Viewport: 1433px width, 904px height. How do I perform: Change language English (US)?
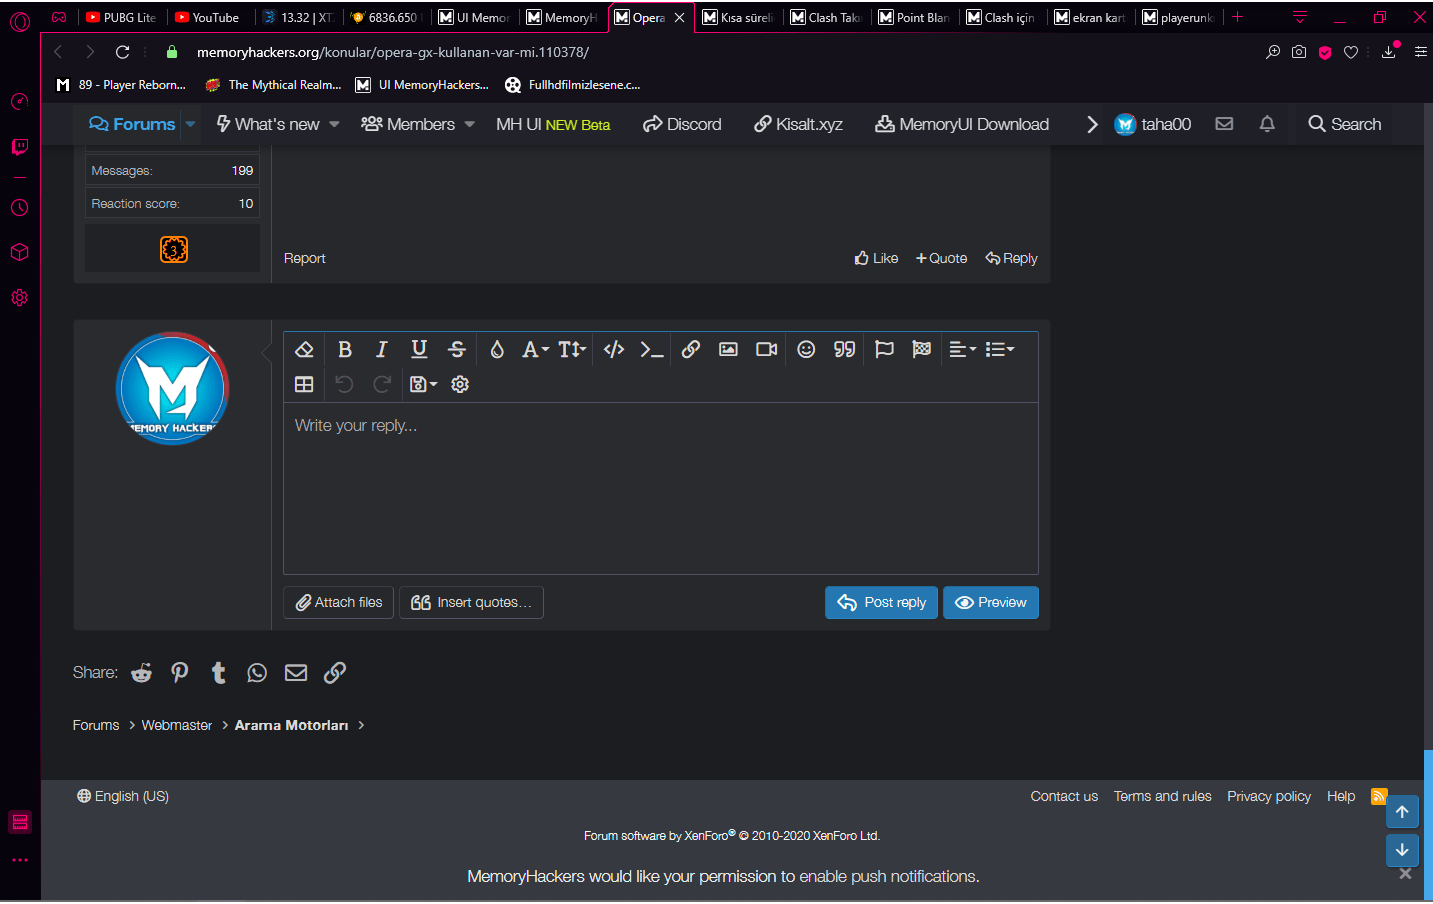click(123, 797)
